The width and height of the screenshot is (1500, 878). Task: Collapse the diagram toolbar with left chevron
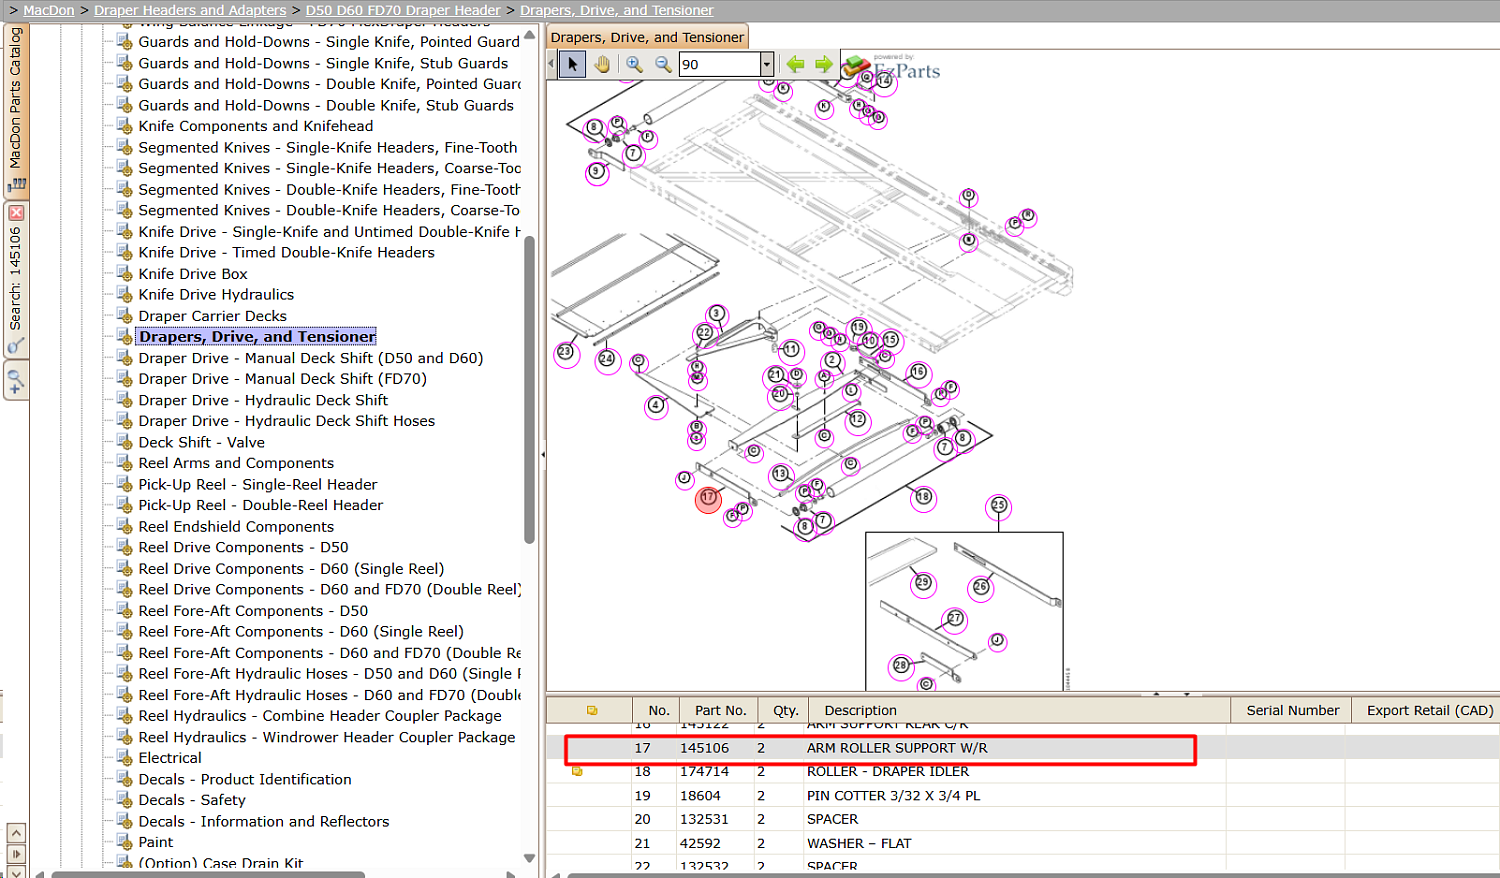tap(551, 64)
